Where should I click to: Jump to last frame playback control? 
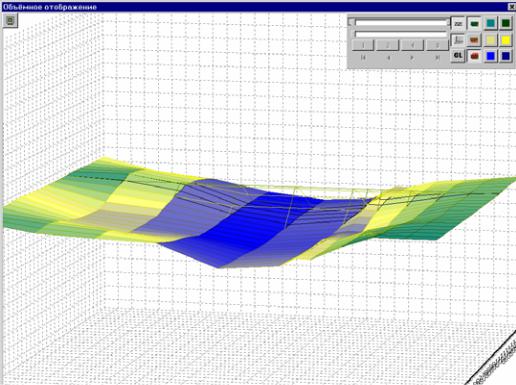437,58
